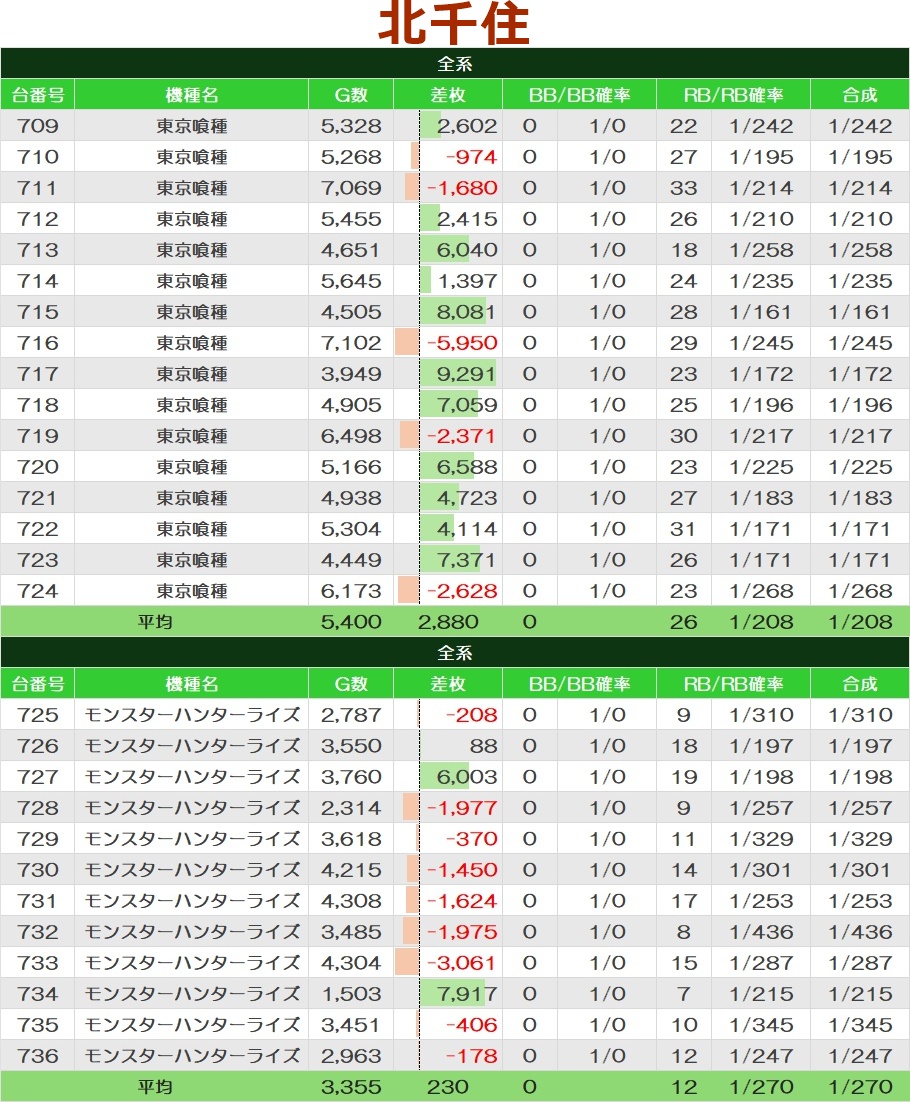This screenshot has width=910, height=1102.
Task: Click the -1,680 difference value
Action: click(x=462, y=188)
